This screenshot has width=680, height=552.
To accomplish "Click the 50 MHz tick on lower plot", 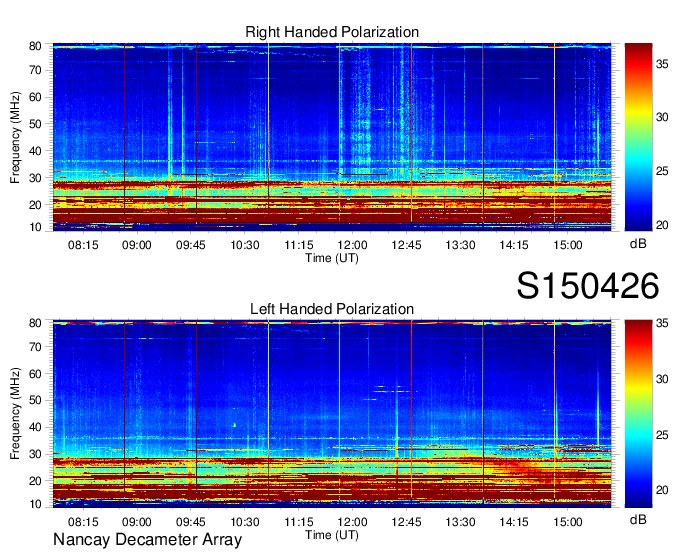I will click(x=35, y=400).
